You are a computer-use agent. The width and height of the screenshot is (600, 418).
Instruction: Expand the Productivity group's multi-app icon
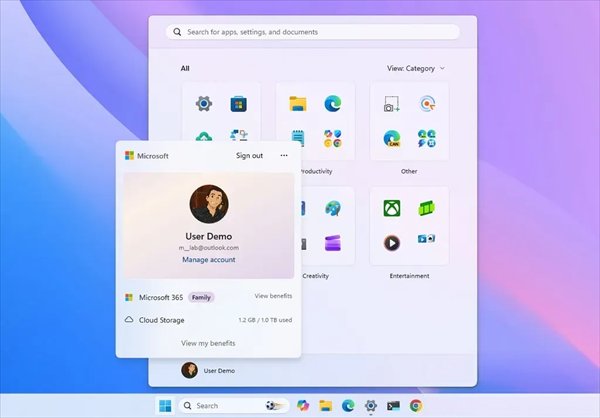[333, 139]
